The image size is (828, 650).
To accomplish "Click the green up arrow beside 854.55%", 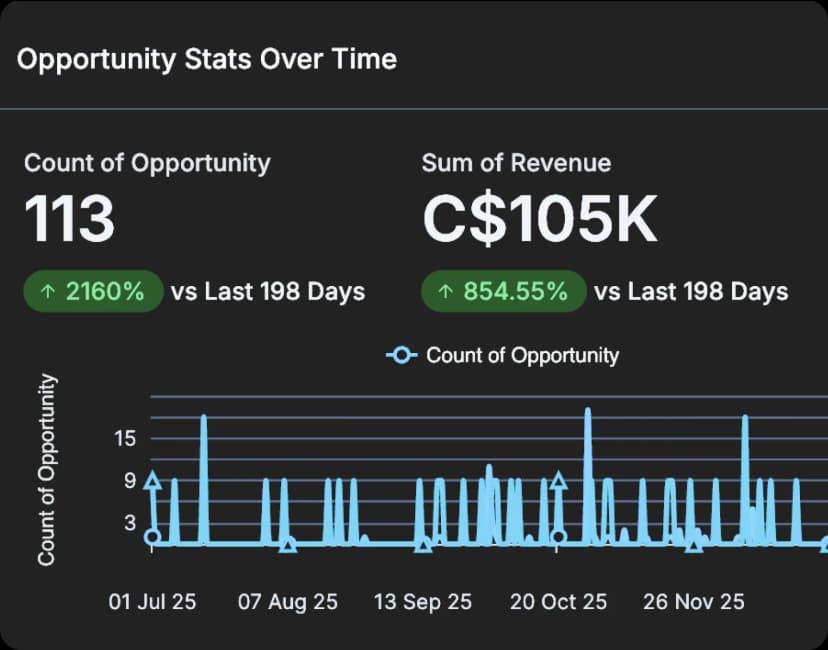I will click(445, 292).
